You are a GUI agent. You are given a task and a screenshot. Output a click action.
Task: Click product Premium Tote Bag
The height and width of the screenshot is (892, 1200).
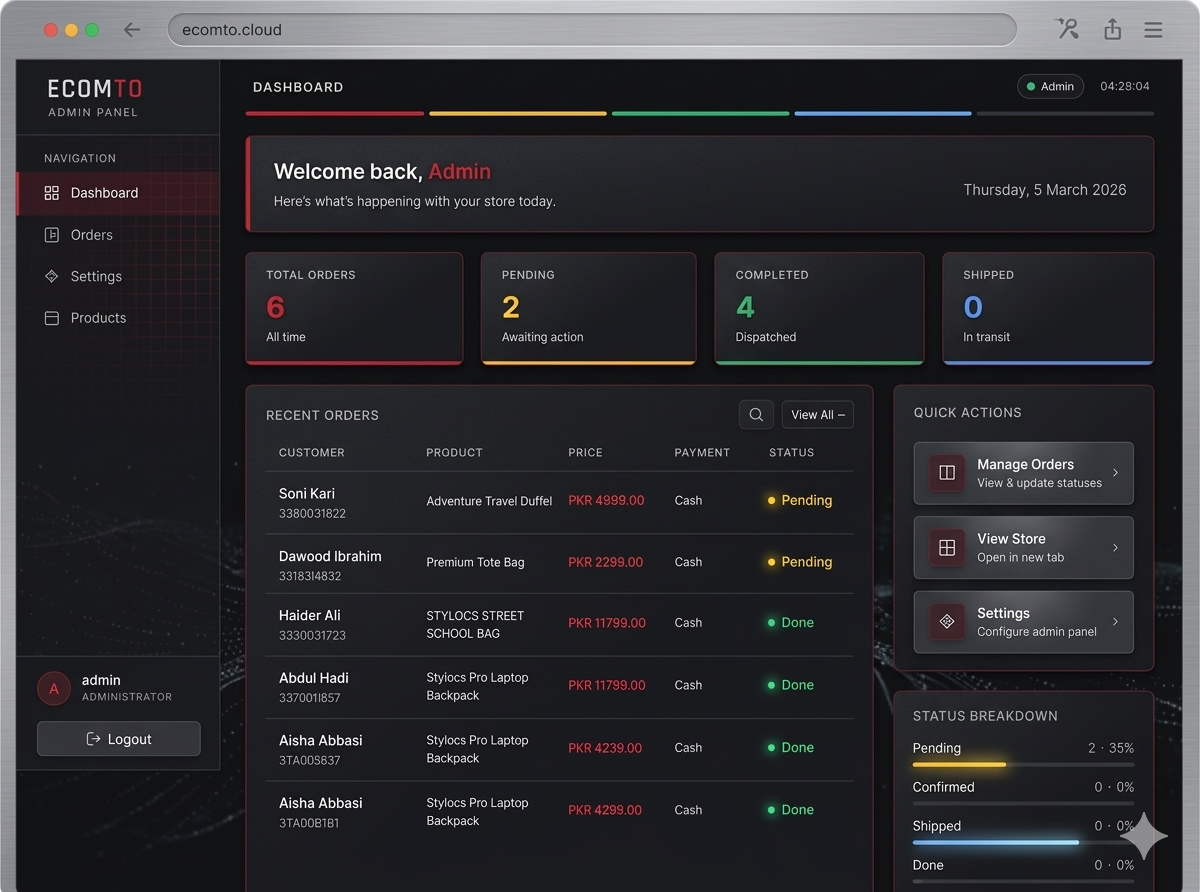(x=475, y=562)
